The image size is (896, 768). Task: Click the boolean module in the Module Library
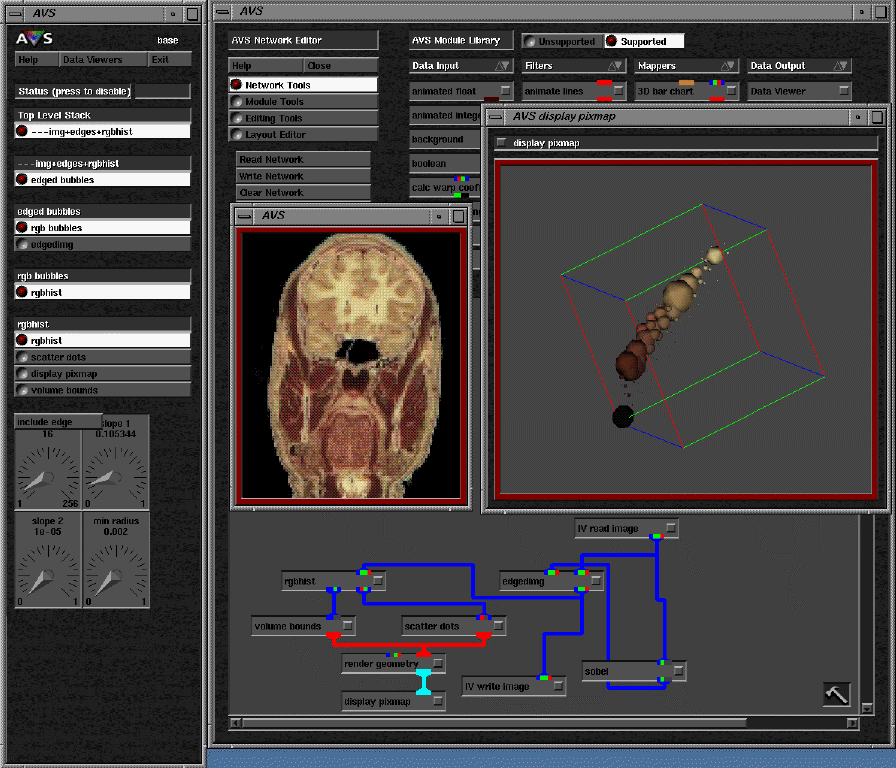point(445,163)
